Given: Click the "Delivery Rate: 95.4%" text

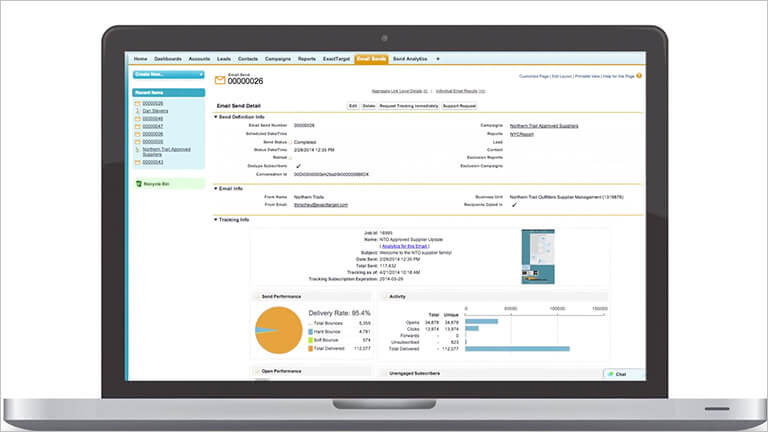Looking at the screenshot, I should pyautogui.click(x=339, y=313).
